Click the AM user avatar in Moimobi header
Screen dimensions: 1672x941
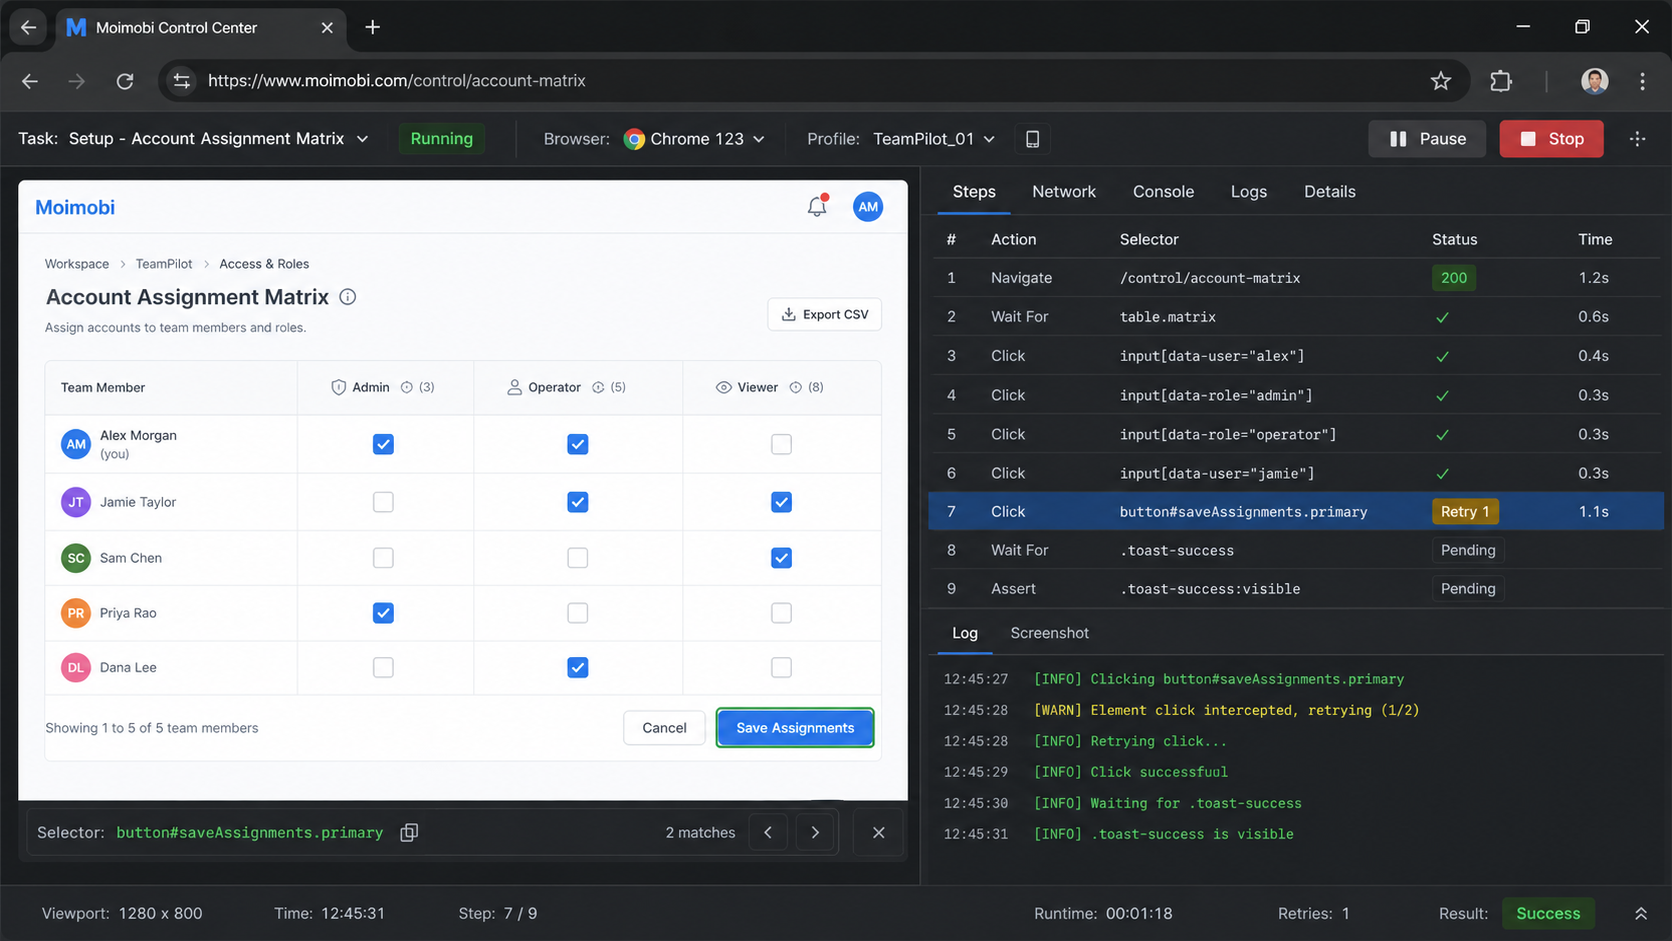coord(867,207)
